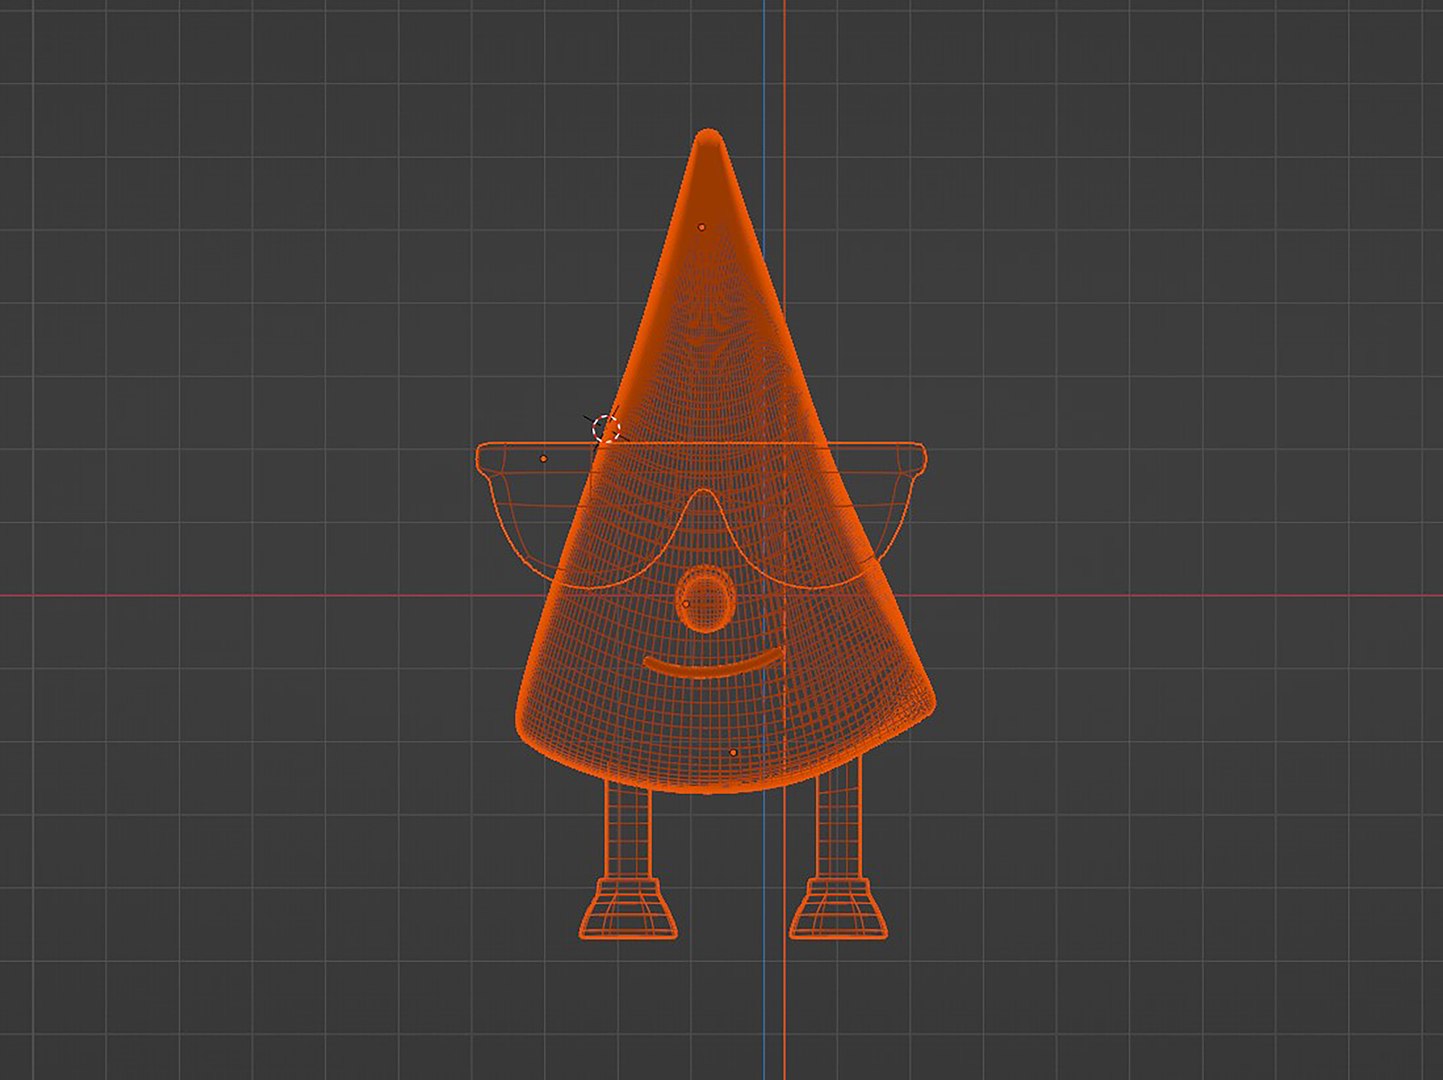Click the origin dot on the sunglasses frame
The height and width of the screenshot is (1080, 1443).
(x=544, y=459)
